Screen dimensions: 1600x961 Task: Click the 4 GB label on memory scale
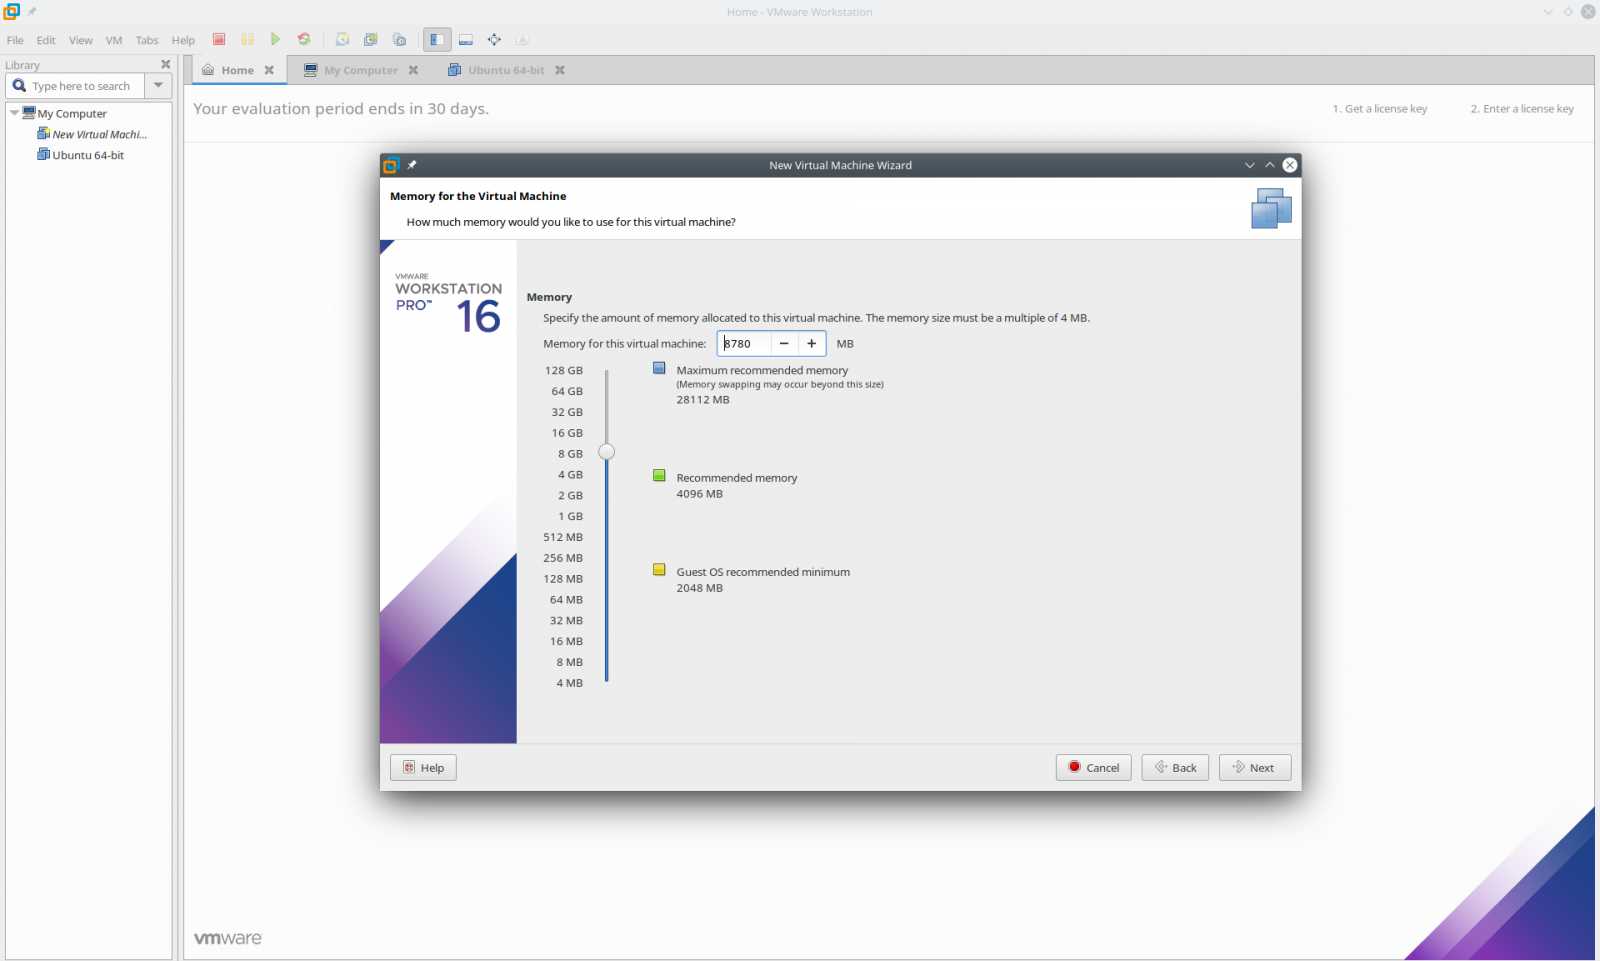[x=570, y=475]
